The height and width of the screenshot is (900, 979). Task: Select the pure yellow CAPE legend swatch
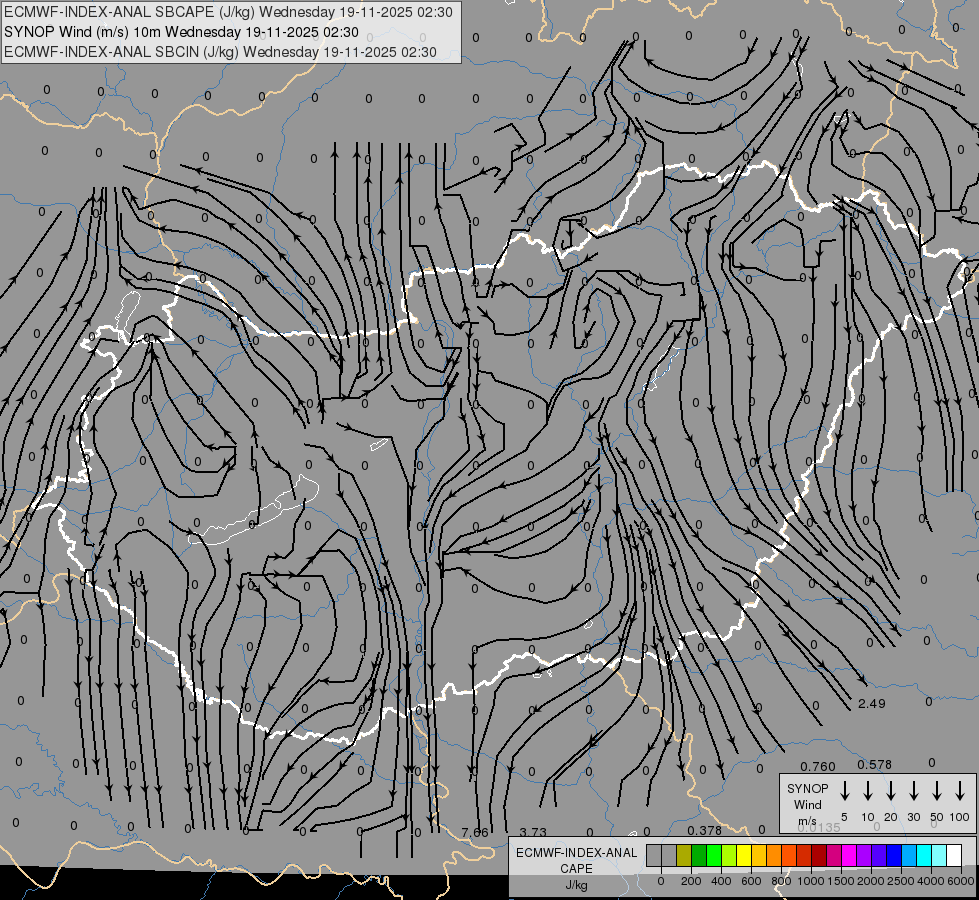coord(744,855)
